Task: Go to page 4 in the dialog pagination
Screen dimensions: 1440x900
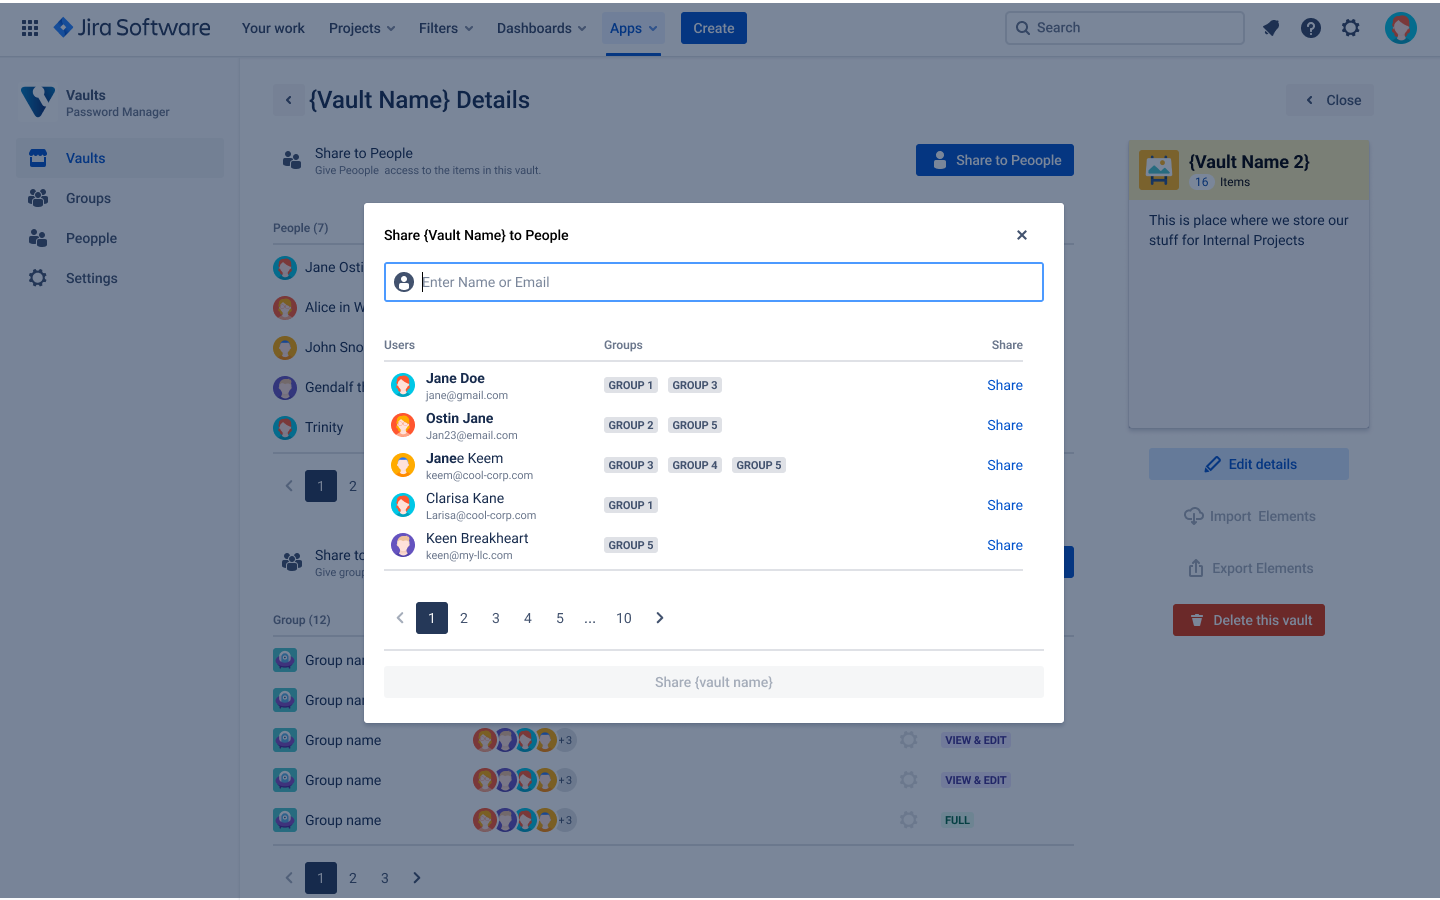Action: click(x=528, y=618)
